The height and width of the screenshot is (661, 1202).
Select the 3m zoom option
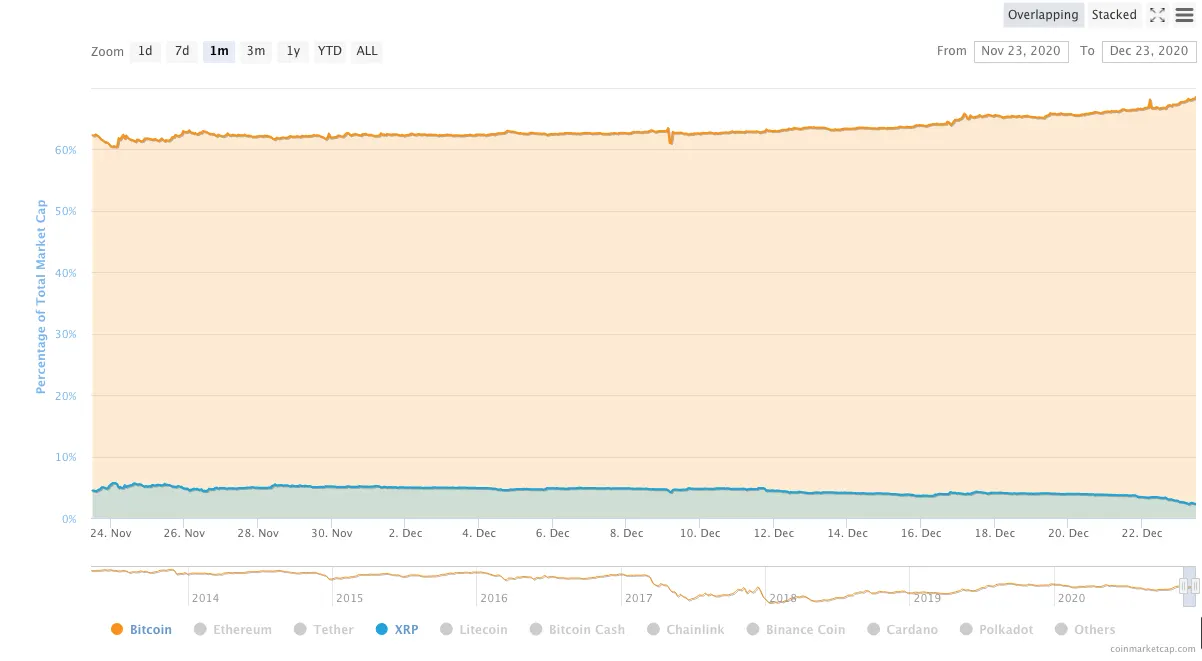256,51
